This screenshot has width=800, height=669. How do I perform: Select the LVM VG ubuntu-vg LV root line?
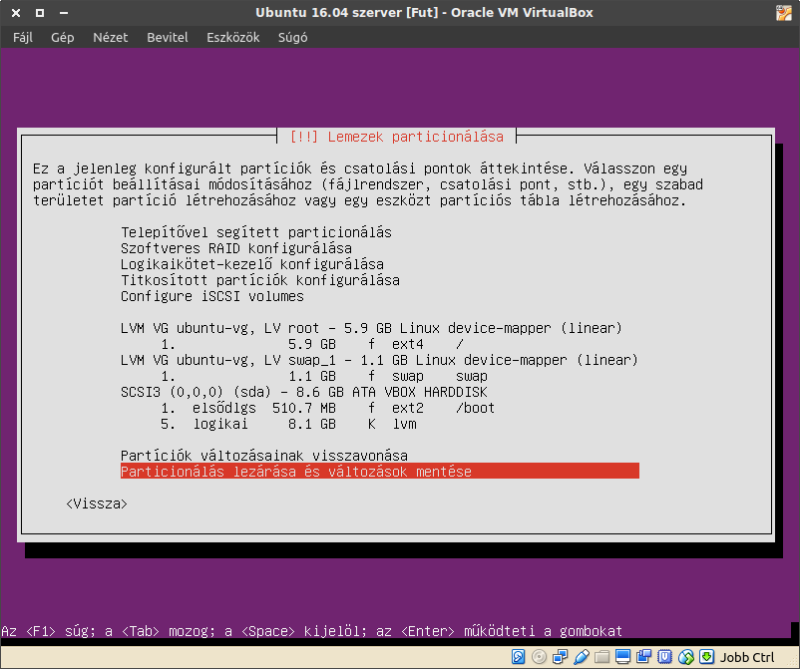[371, 328]
